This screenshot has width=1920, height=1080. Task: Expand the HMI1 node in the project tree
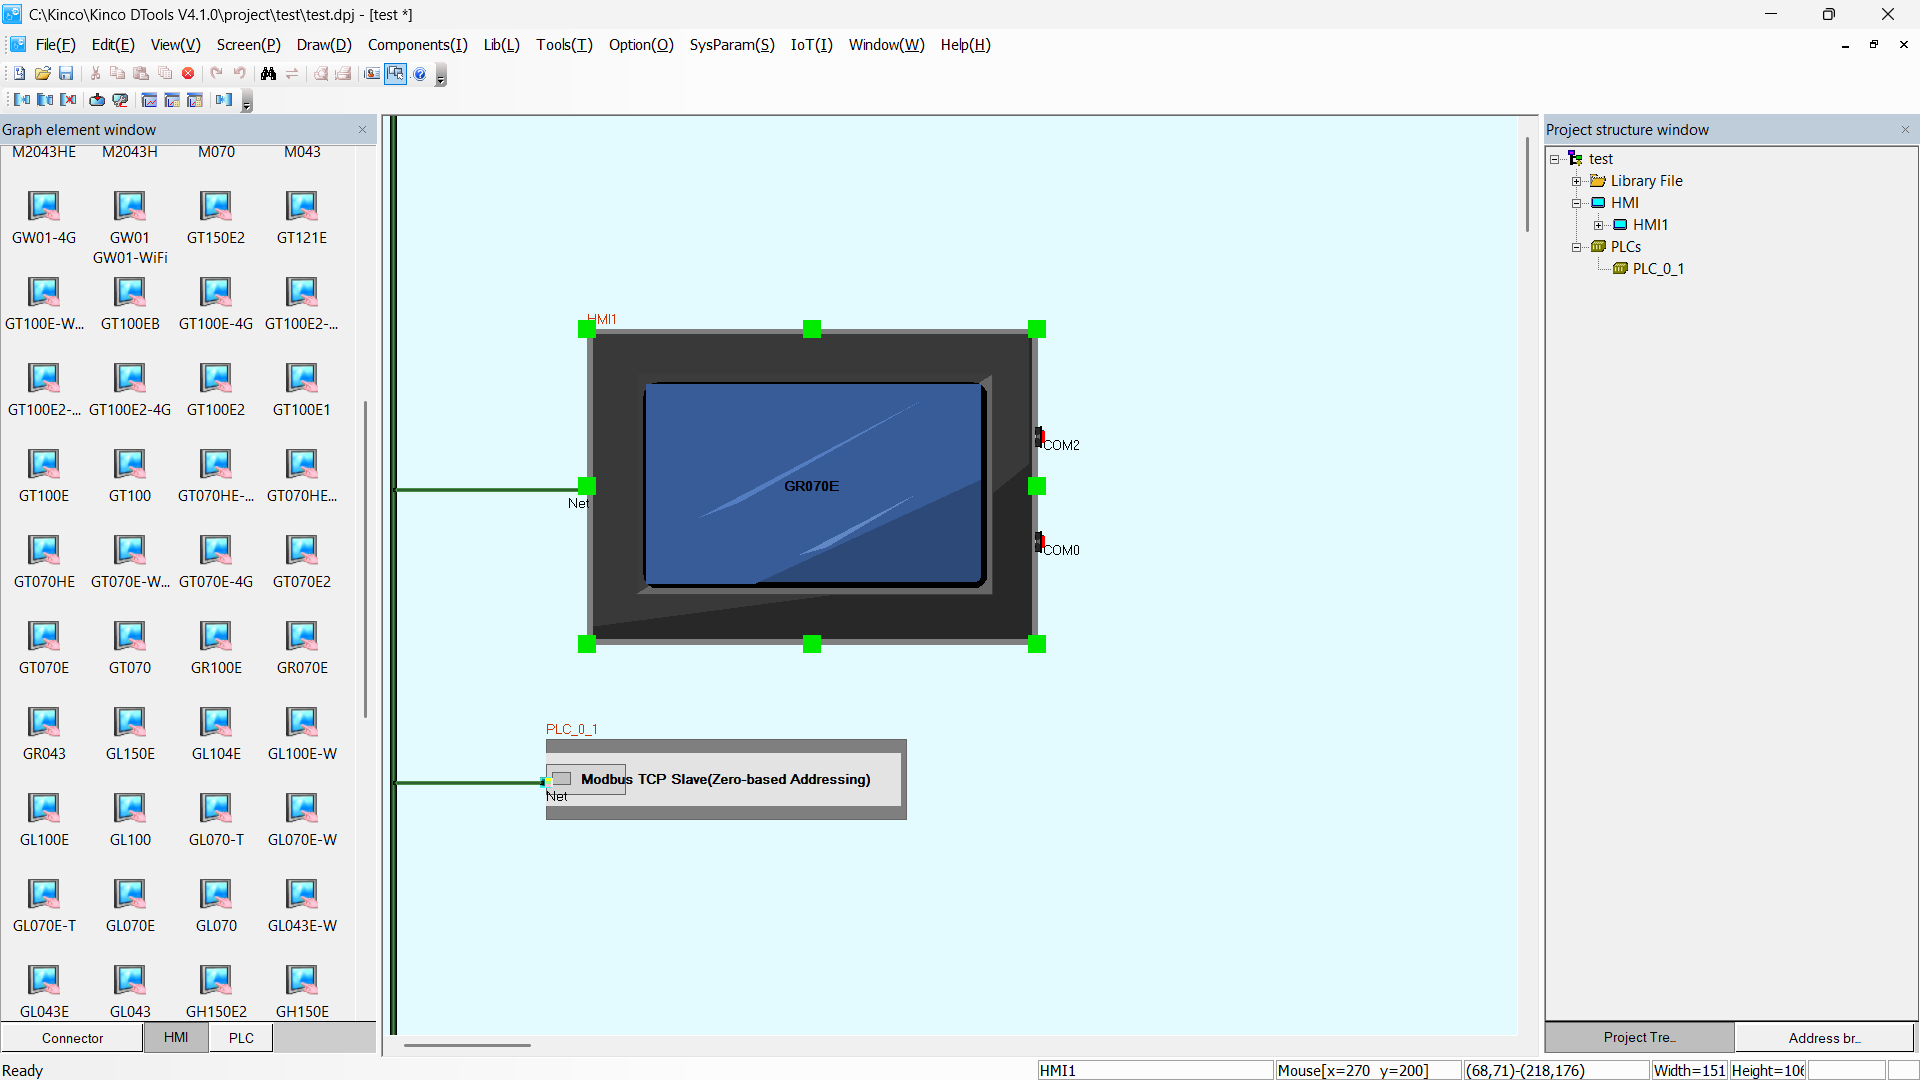pos(1599,225)
